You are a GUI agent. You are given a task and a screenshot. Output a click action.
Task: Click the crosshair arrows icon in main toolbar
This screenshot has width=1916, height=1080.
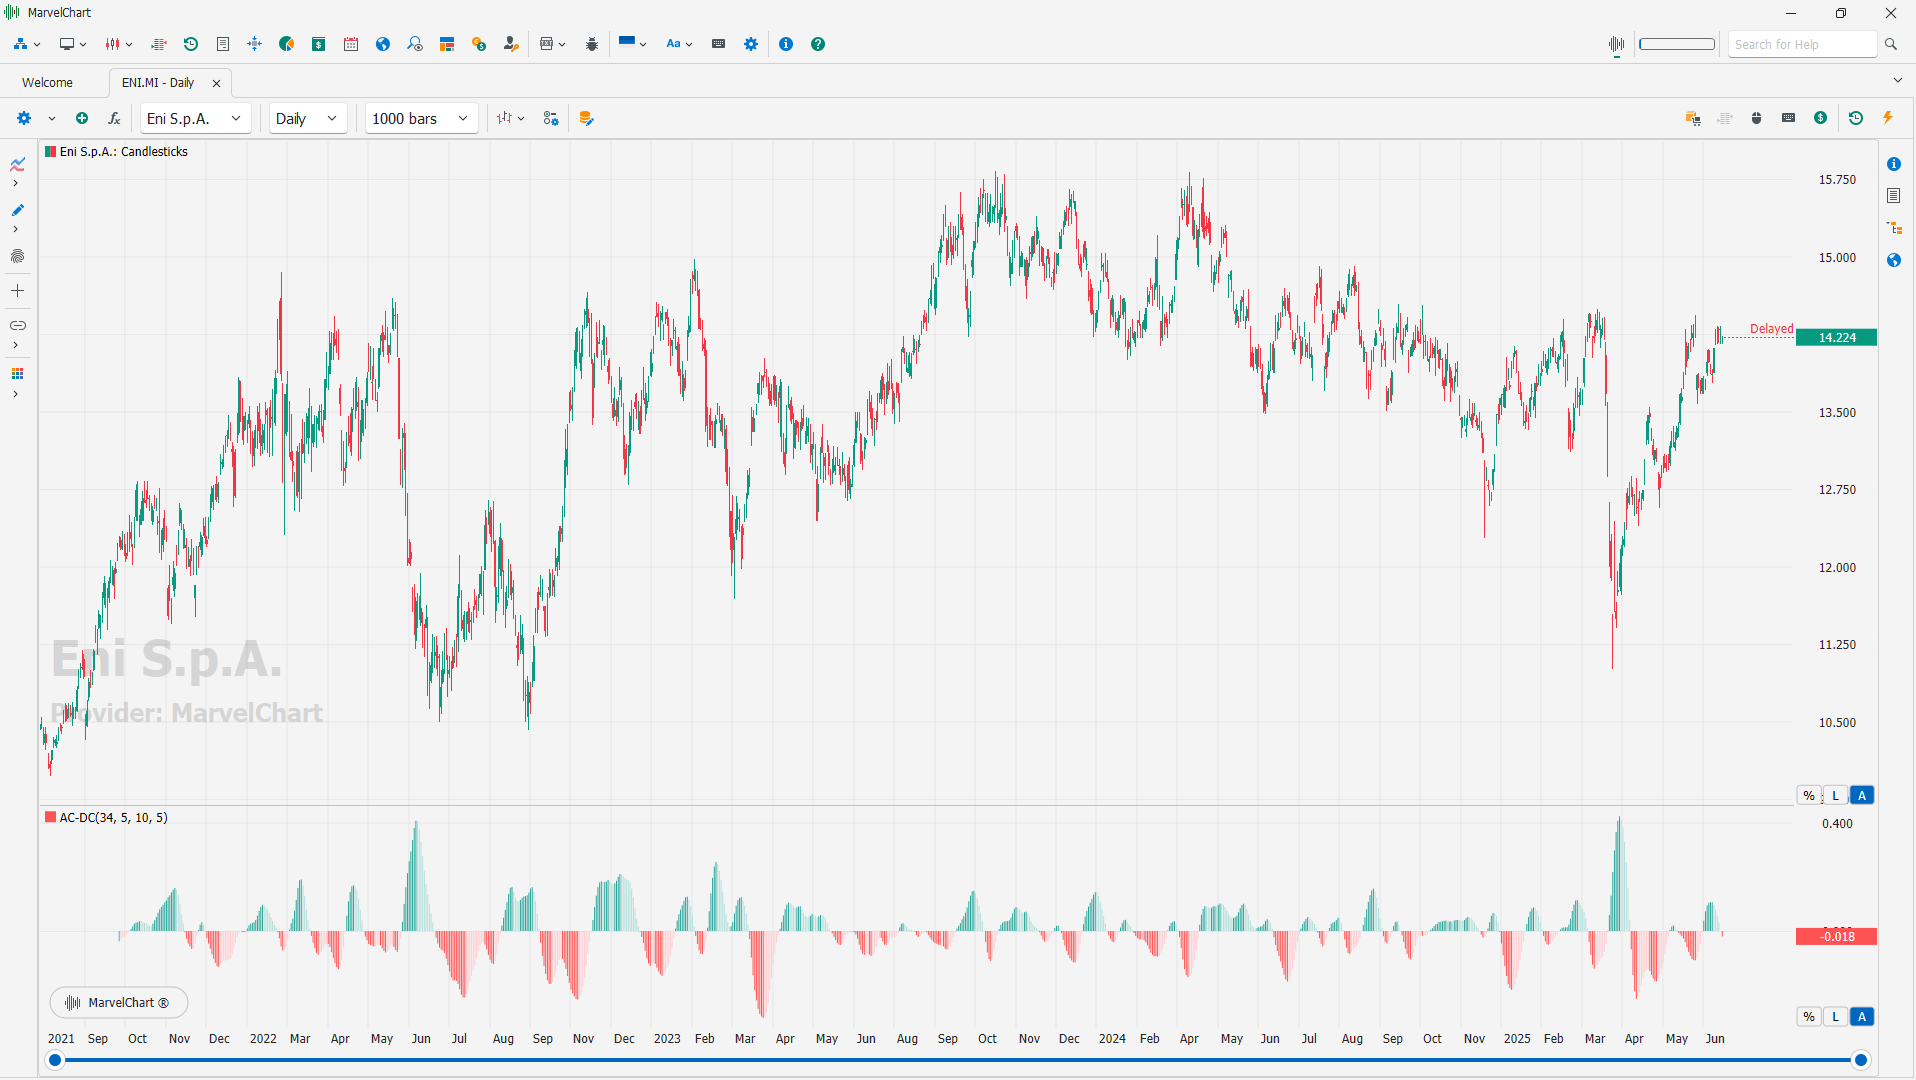255,44
